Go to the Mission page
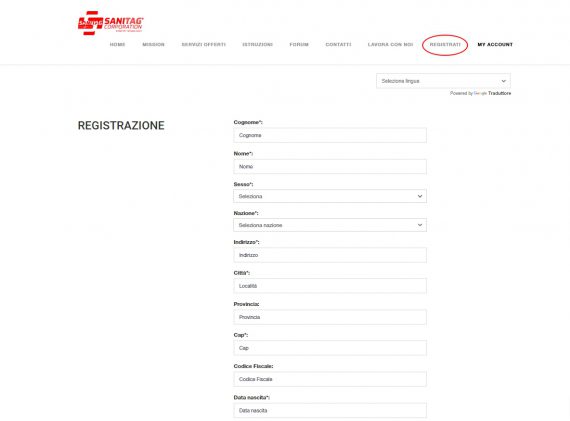 tap(153, 44)
